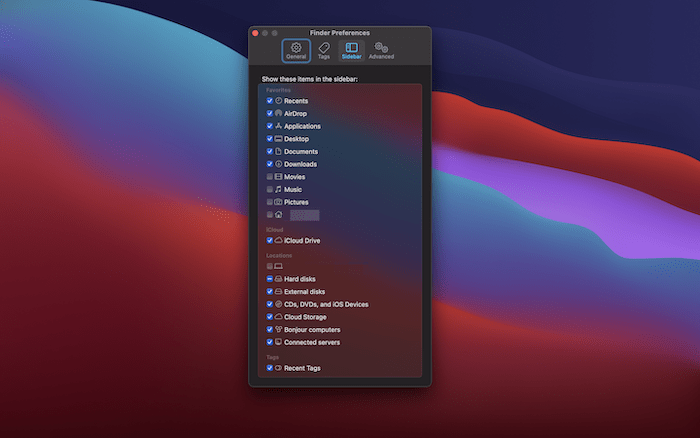The height and width of the screenshot is (438, 700).
Task: Close the Finder Preferences window
Action: [255, 33]
